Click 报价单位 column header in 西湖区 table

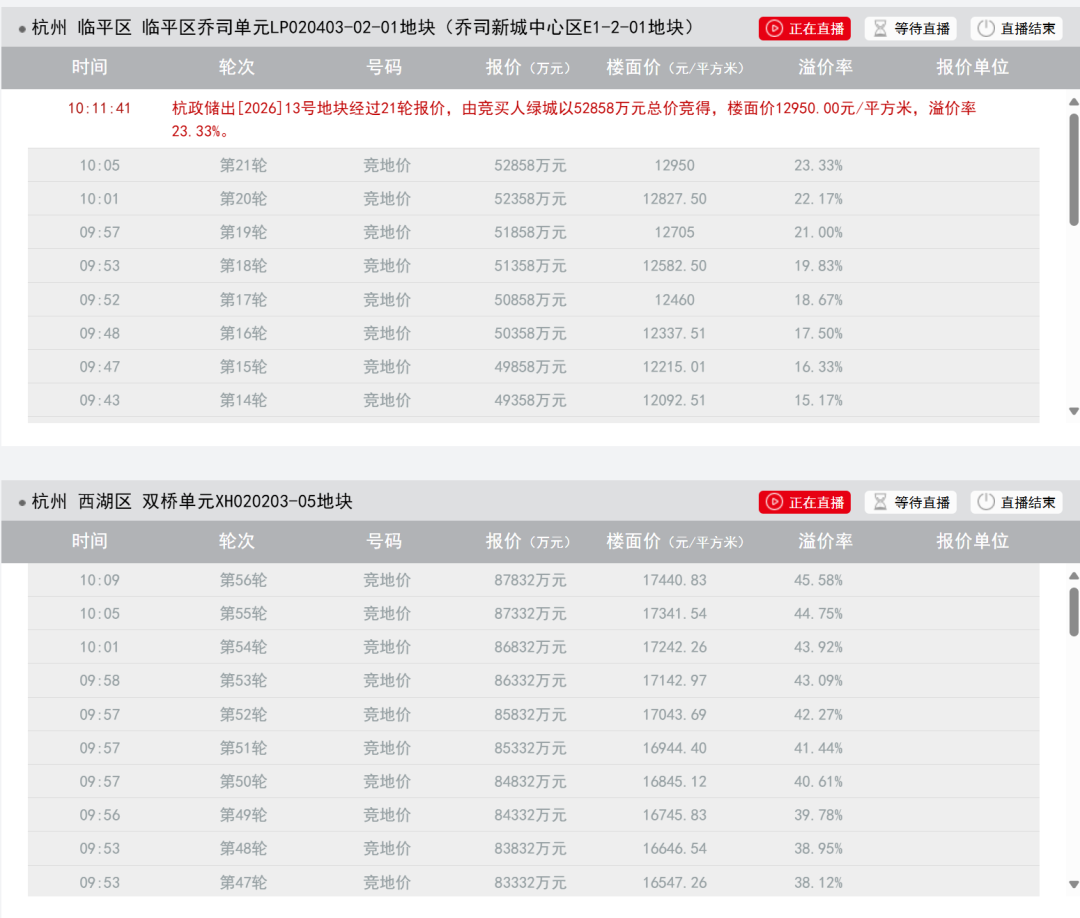pos(972,541)
